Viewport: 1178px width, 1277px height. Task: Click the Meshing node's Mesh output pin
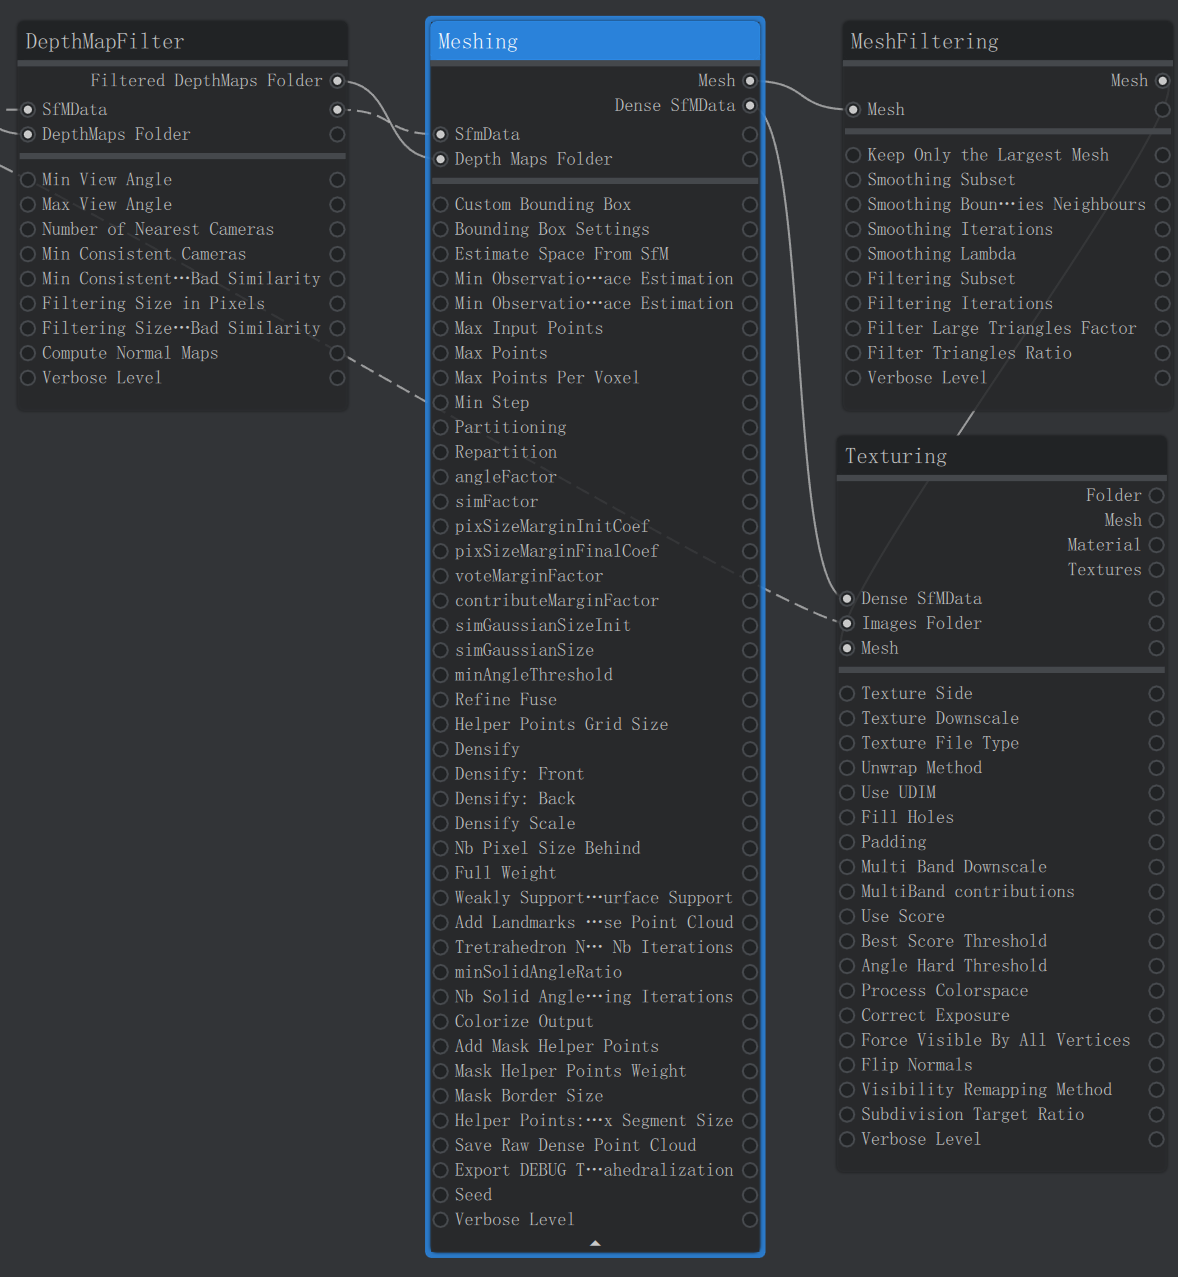(x=750, y=81)
